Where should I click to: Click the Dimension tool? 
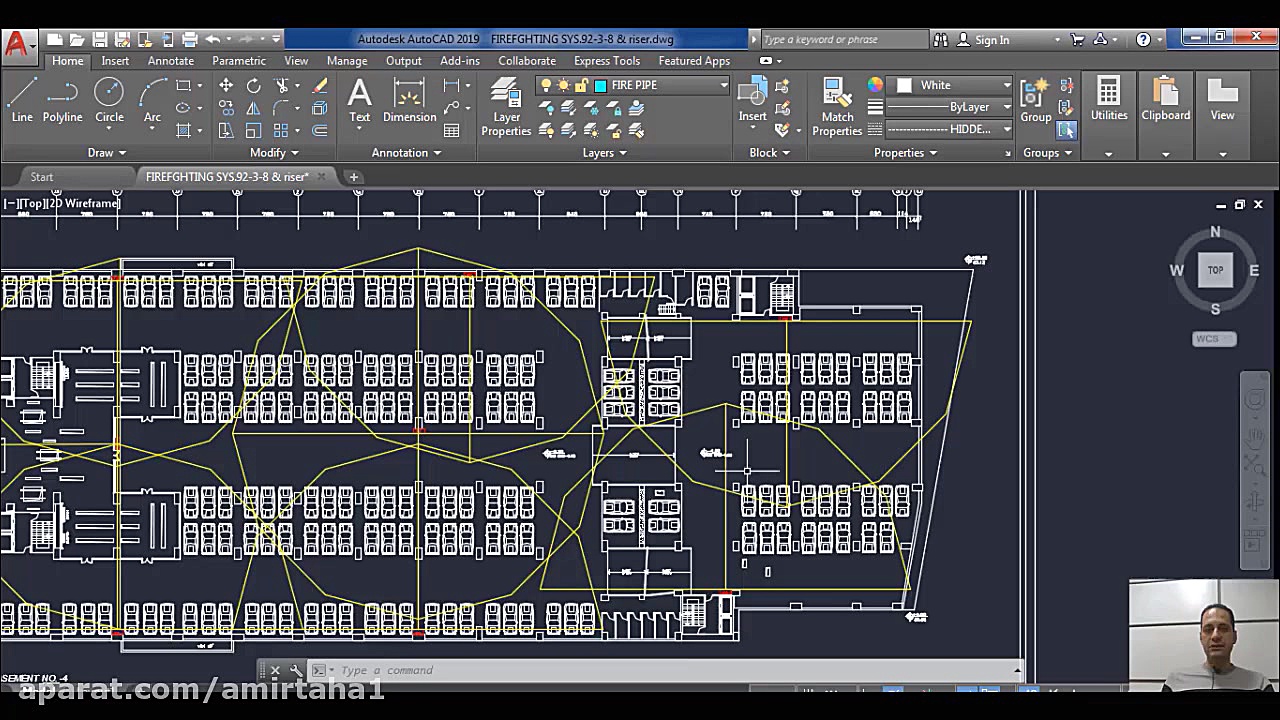[x=409, y=101]
